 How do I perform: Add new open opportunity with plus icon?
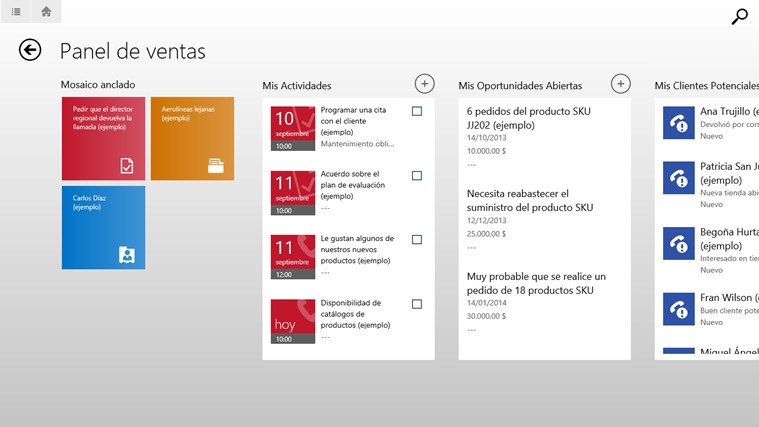tap(620, 84)
